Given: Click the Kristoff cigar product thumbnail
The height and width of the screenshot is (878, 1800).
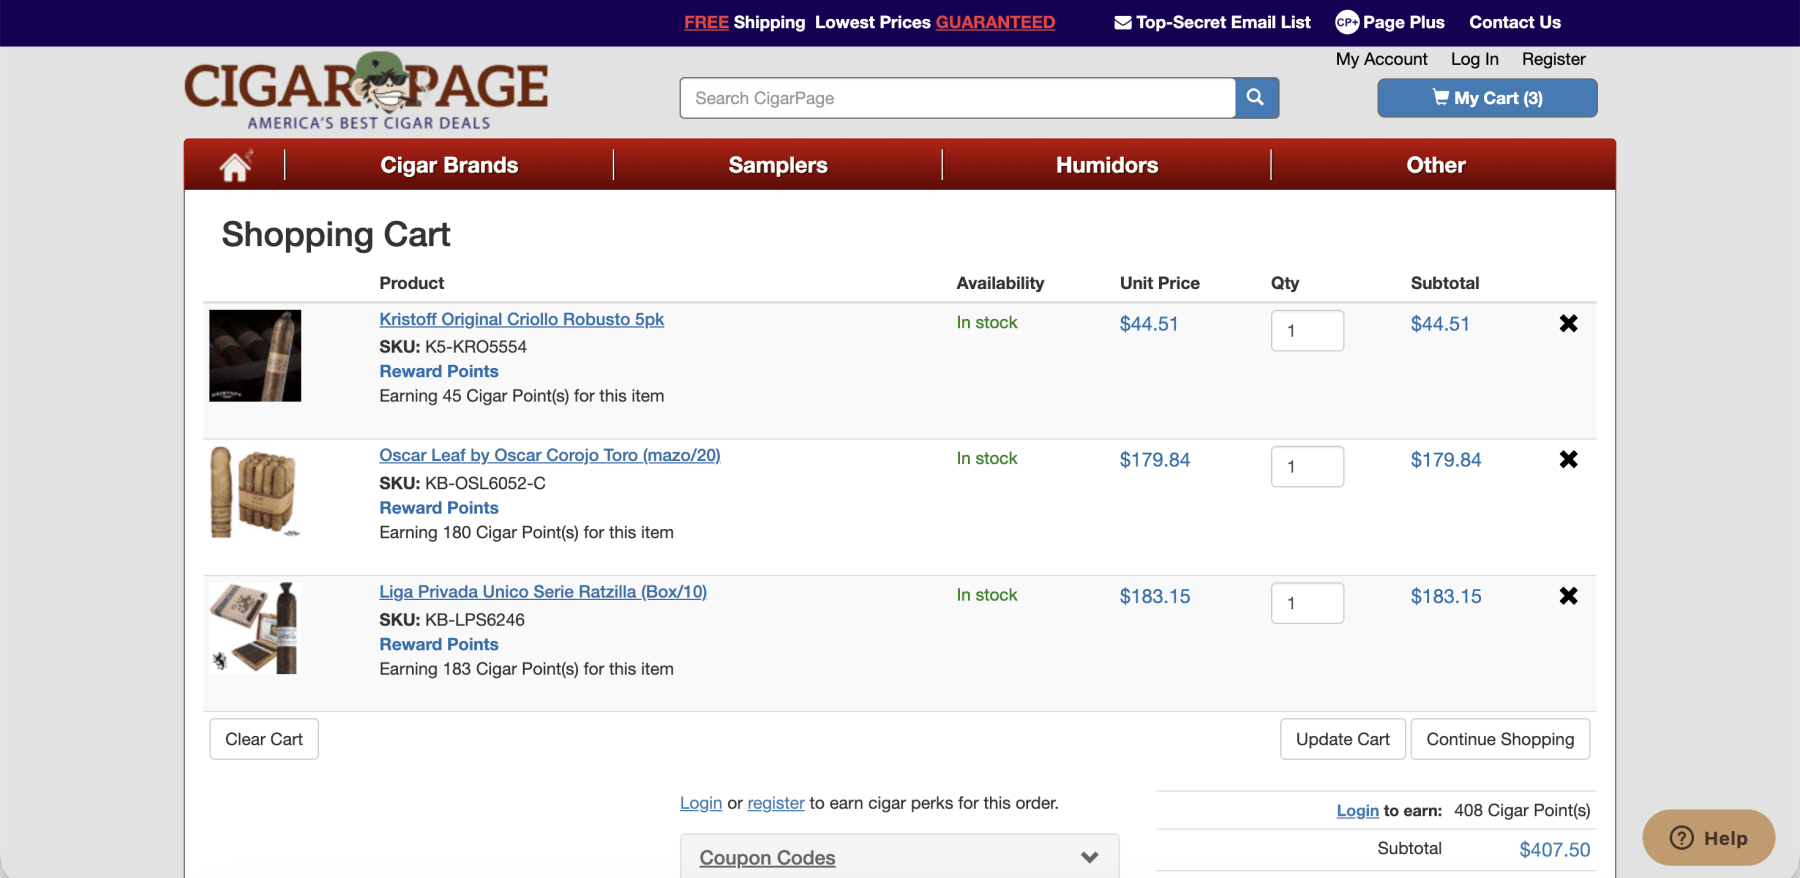Looking at the screenshot, I should 255,356.
